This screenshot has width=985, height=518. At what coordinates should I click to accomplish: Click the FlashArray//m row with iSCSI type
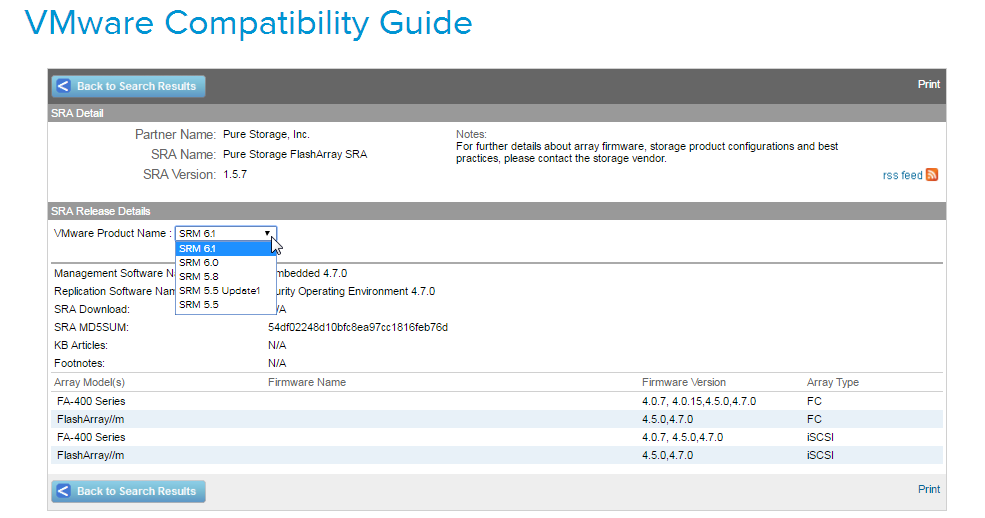coord(496,455)
